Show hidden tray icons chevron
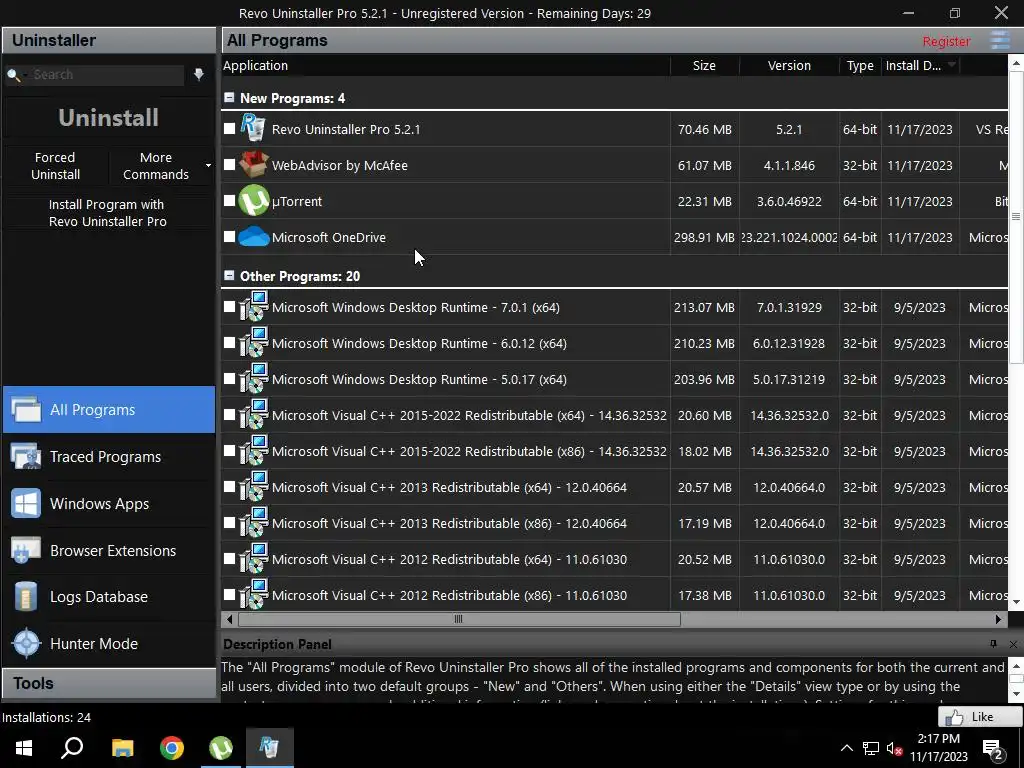This screenshot has width=1024, height=768. click(x=846, y=748)
